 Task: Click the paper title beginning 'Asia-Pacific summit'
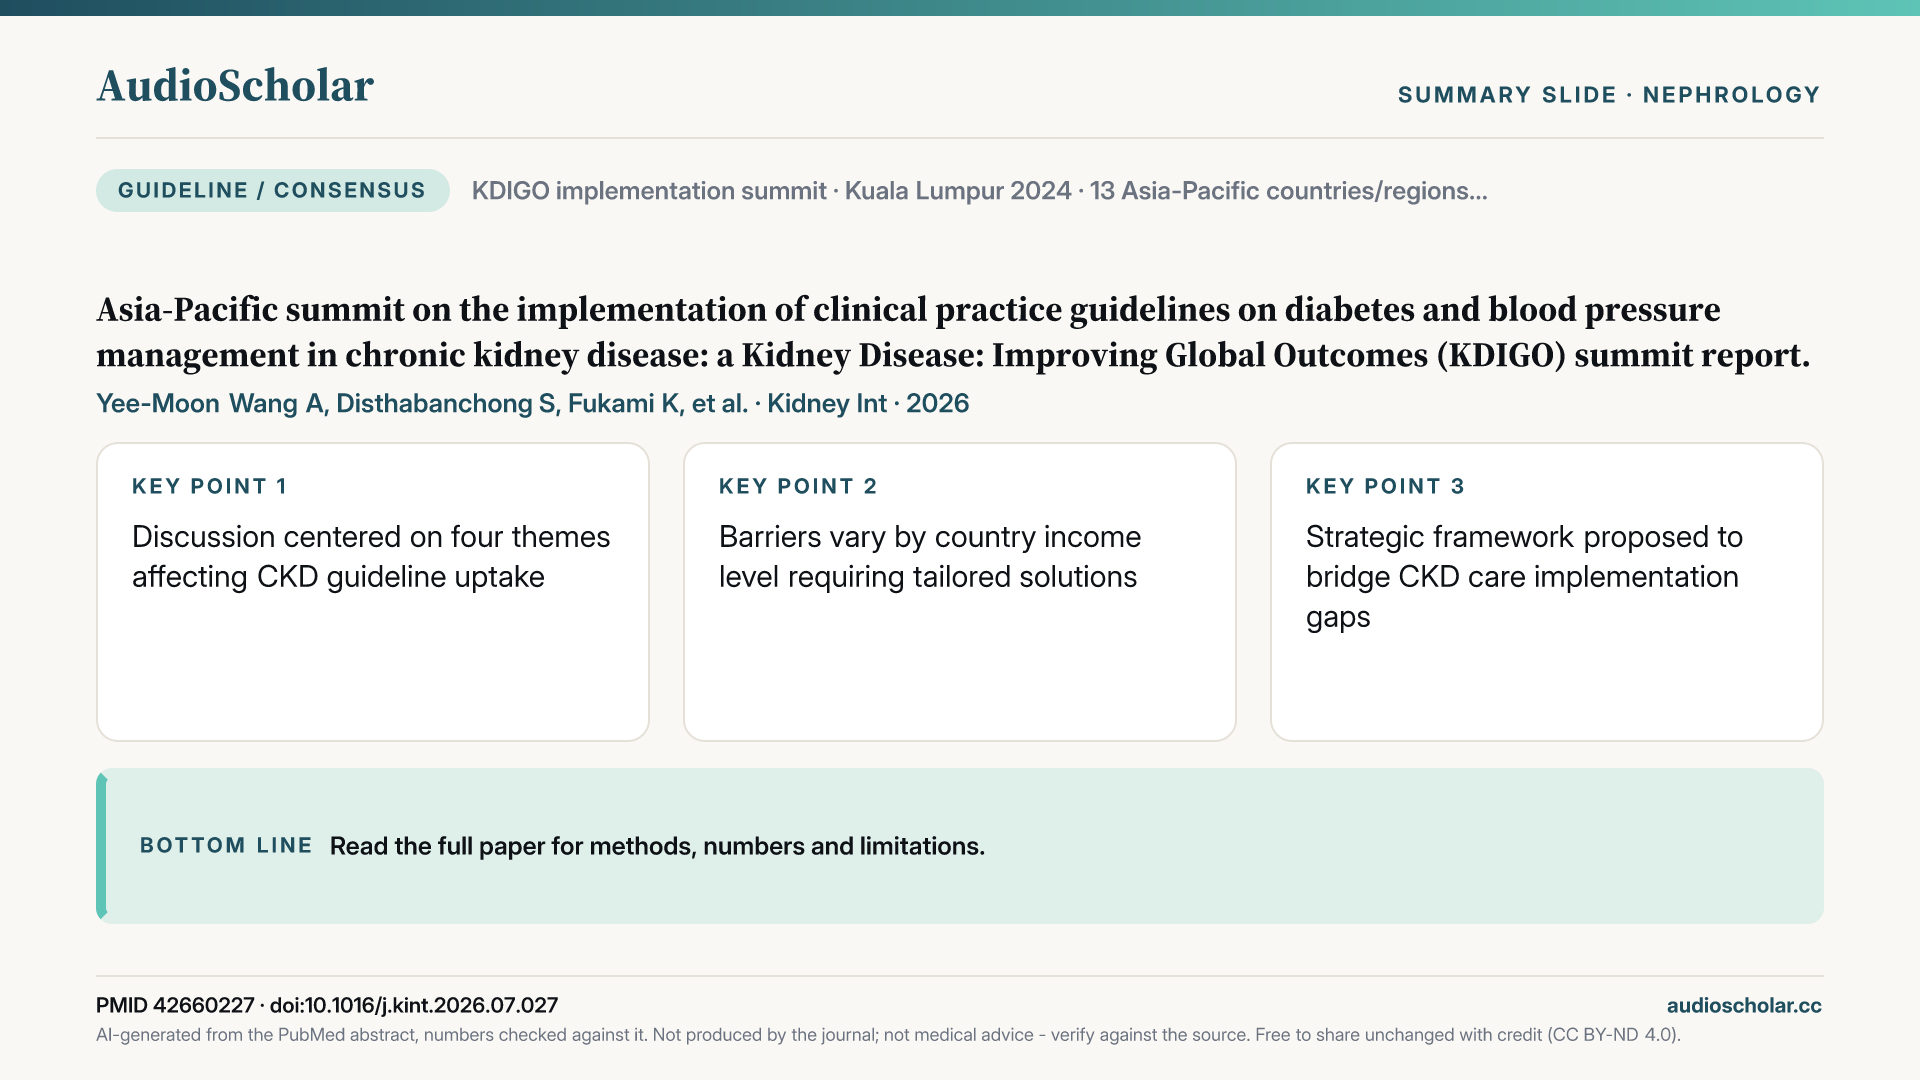(x=953, y=332)
